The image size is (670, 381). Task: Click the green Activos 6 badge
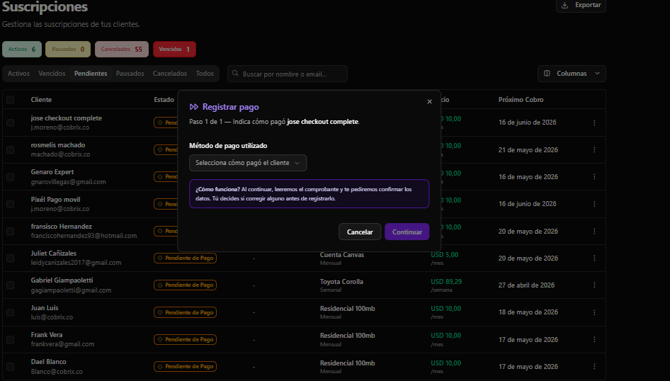(x=22, y=49)
